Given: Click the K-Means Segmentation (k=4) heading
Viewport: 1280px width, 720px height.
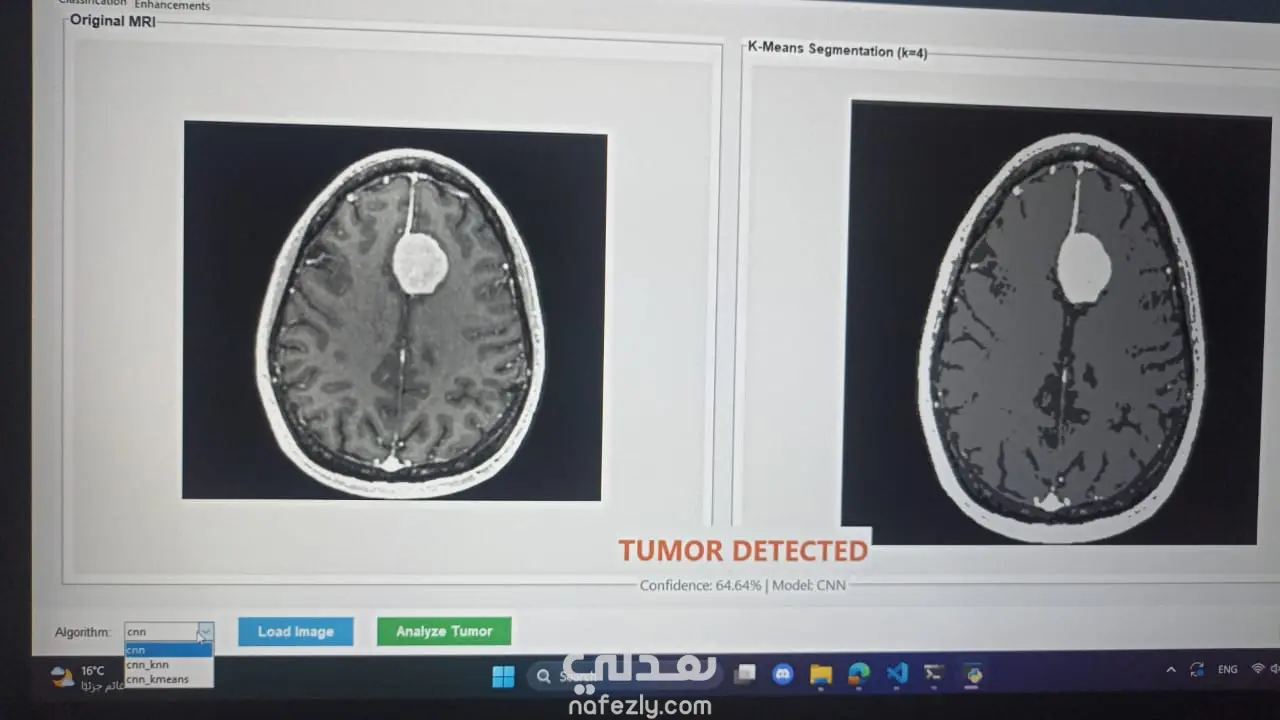Looking at the screenshot, I should click(838, 50).
